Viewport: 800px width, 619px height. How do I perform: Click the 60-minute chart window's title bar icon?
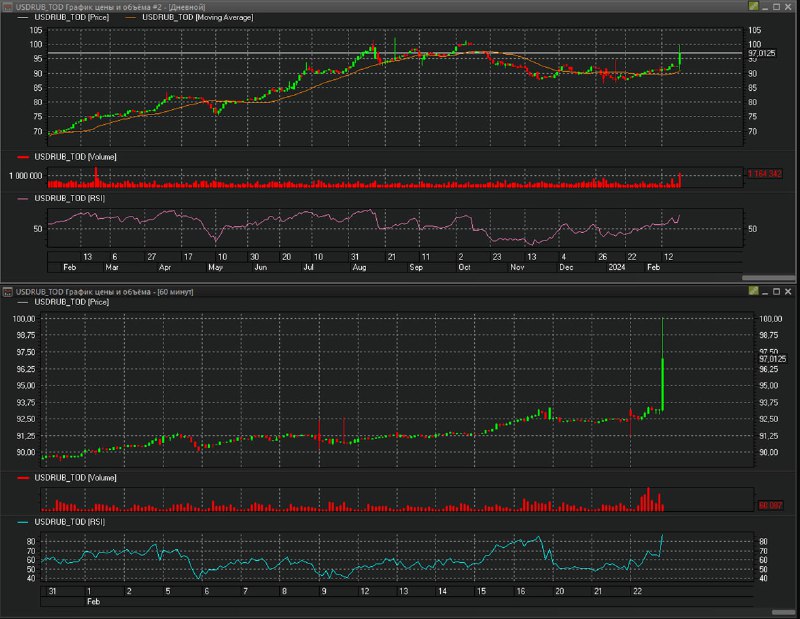click(7, 291)
